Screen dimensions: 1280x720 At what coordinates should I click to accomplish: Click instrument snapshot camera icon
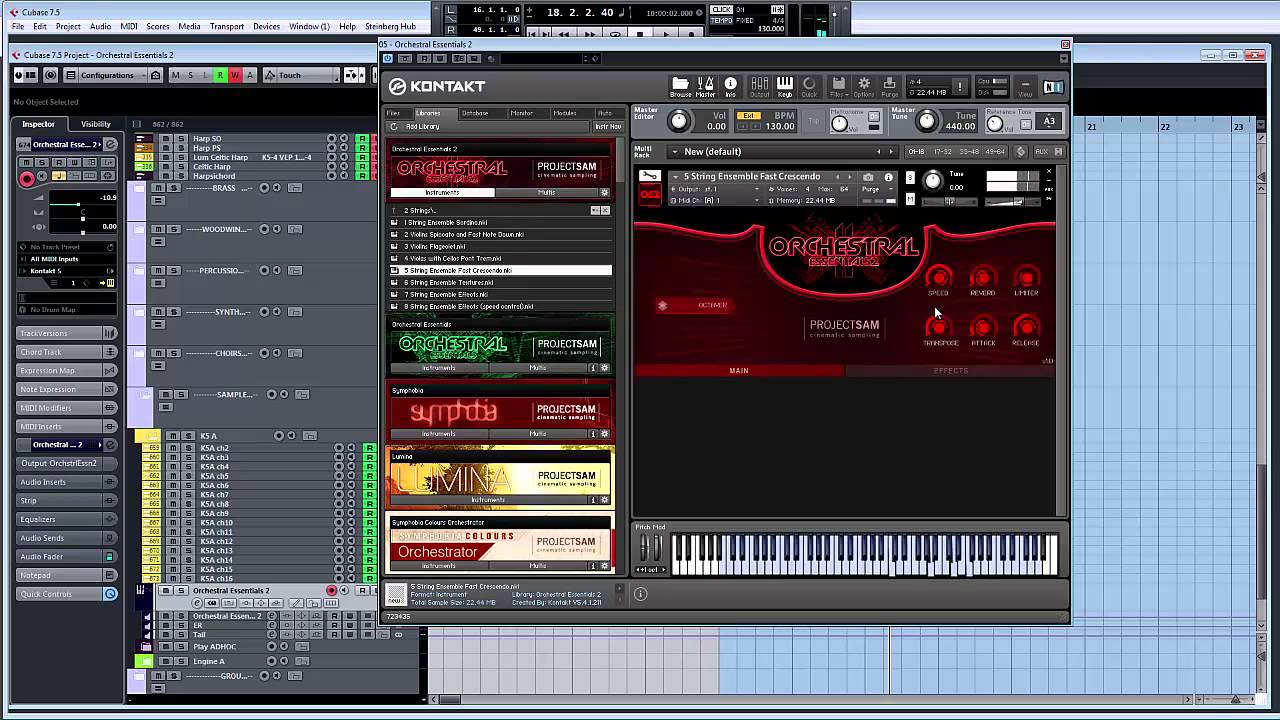[868, 177]
